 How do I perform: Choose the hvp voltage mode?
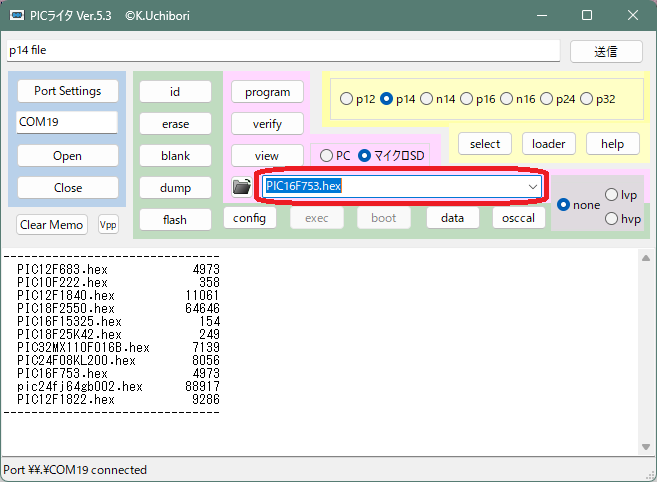pyautogui.click(x=612, y=219)
